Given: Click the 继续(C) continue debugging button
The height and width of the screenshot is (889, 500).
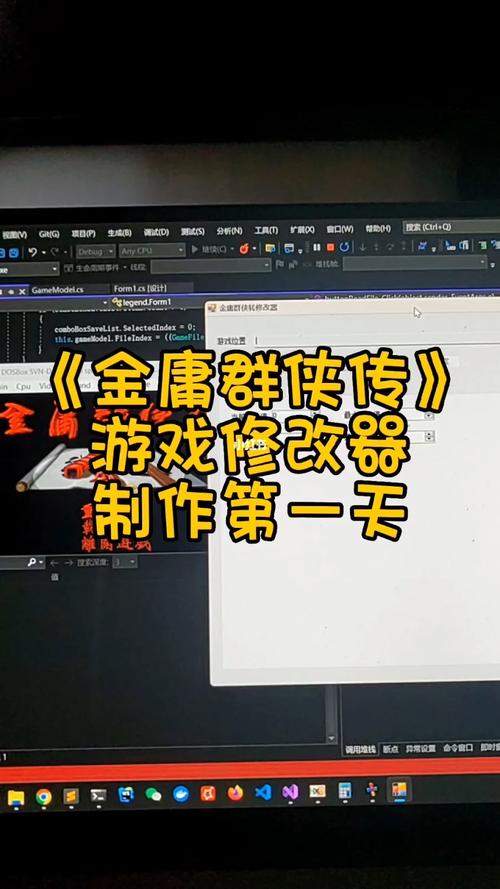Looking at the screenshot, I should (x=212, y=249).
